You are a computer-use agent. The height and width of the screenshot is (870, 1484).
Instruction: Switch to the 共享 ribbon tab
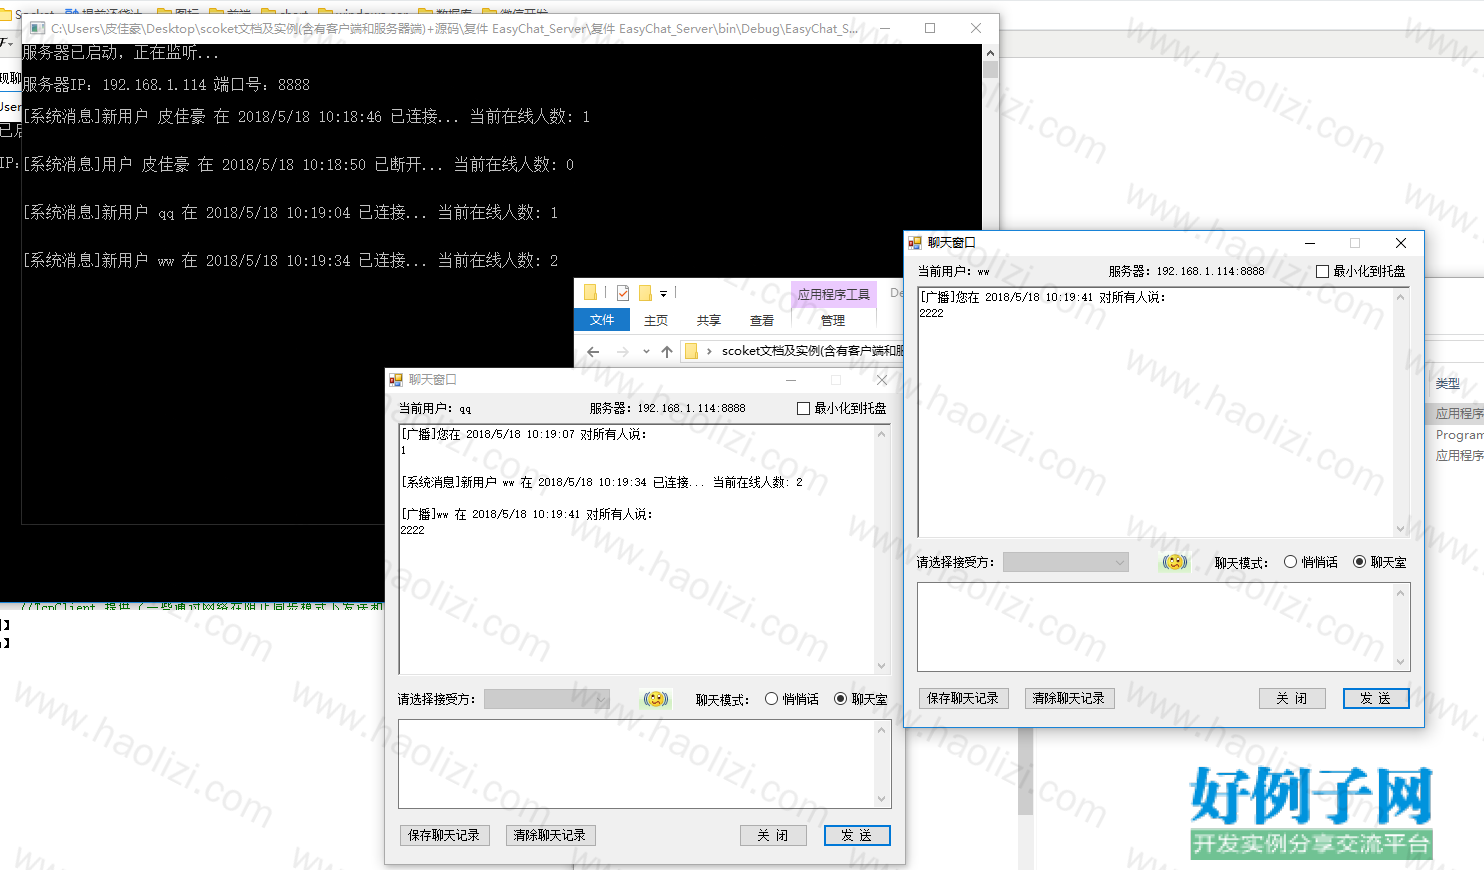709,320
